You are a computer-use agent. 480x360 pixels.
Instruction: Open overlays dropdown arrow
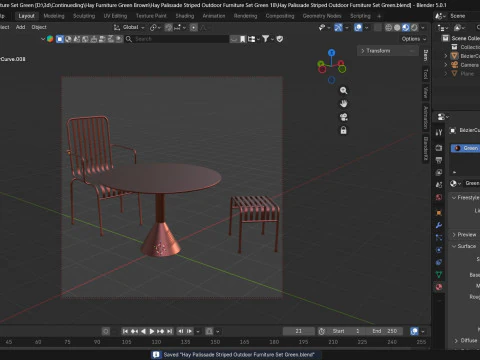[x=366, y=28]
